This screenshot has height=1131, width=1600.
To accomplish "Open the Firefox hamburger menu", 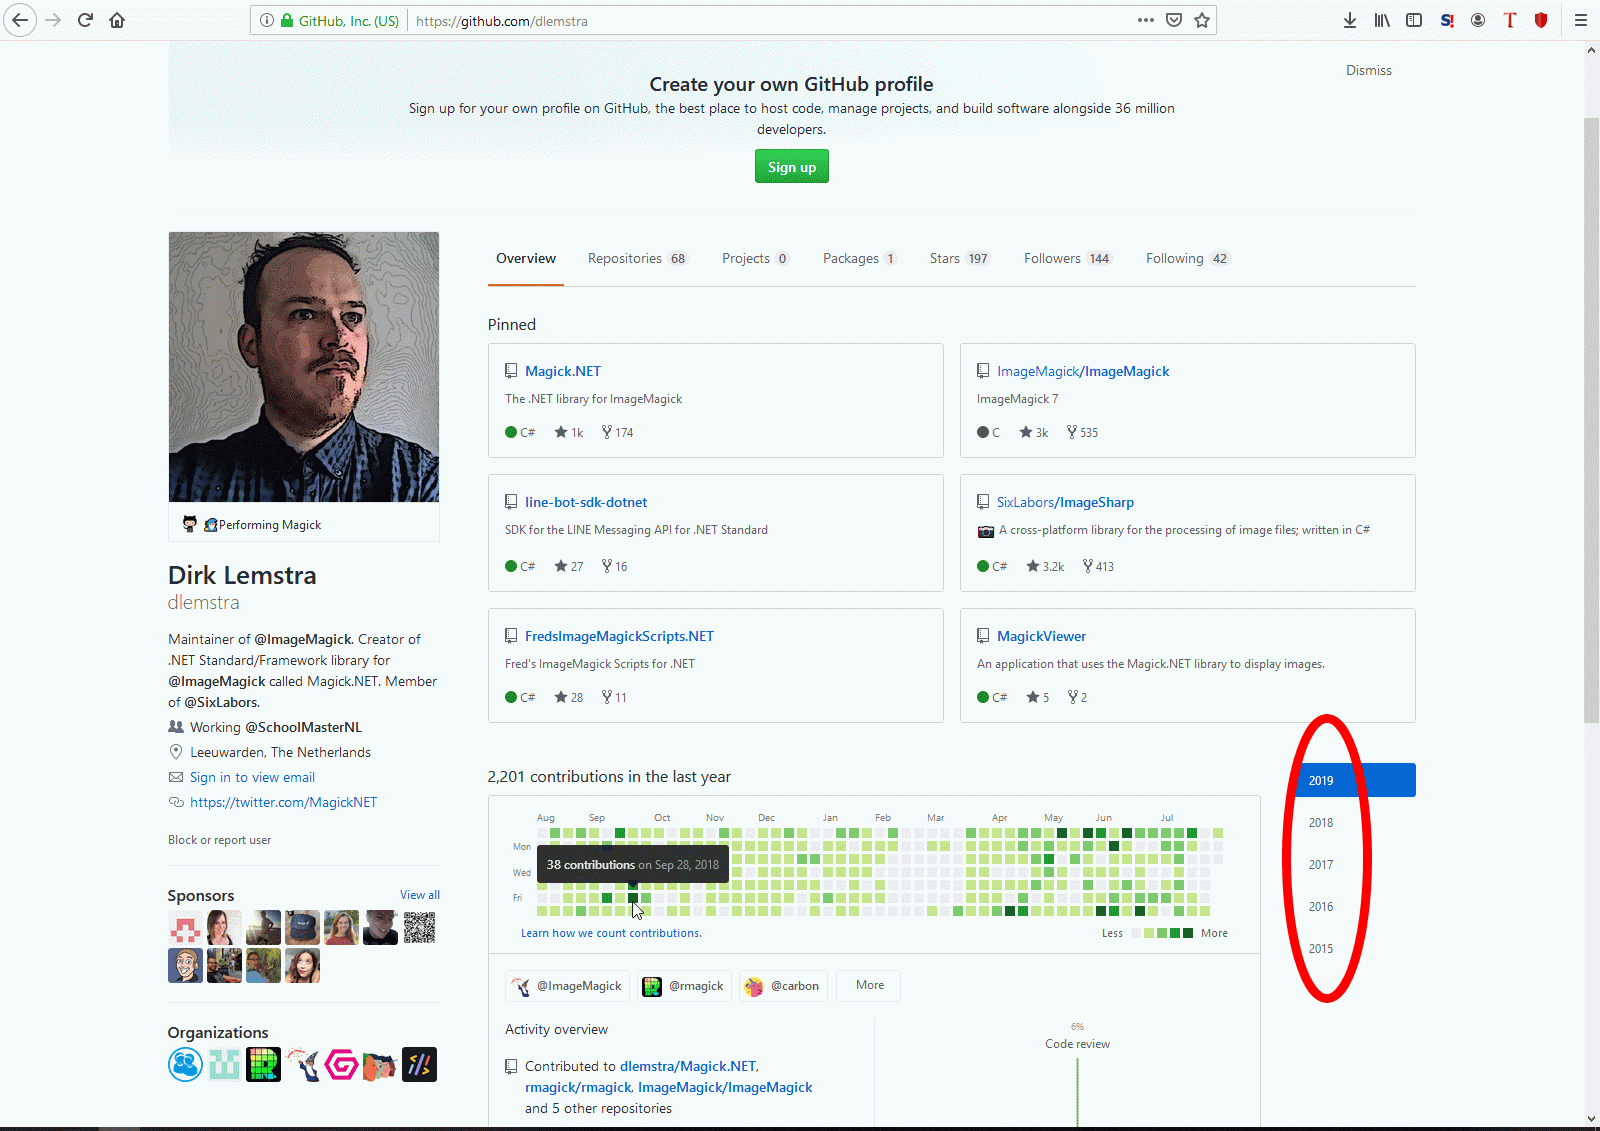I will (1581, 20).
